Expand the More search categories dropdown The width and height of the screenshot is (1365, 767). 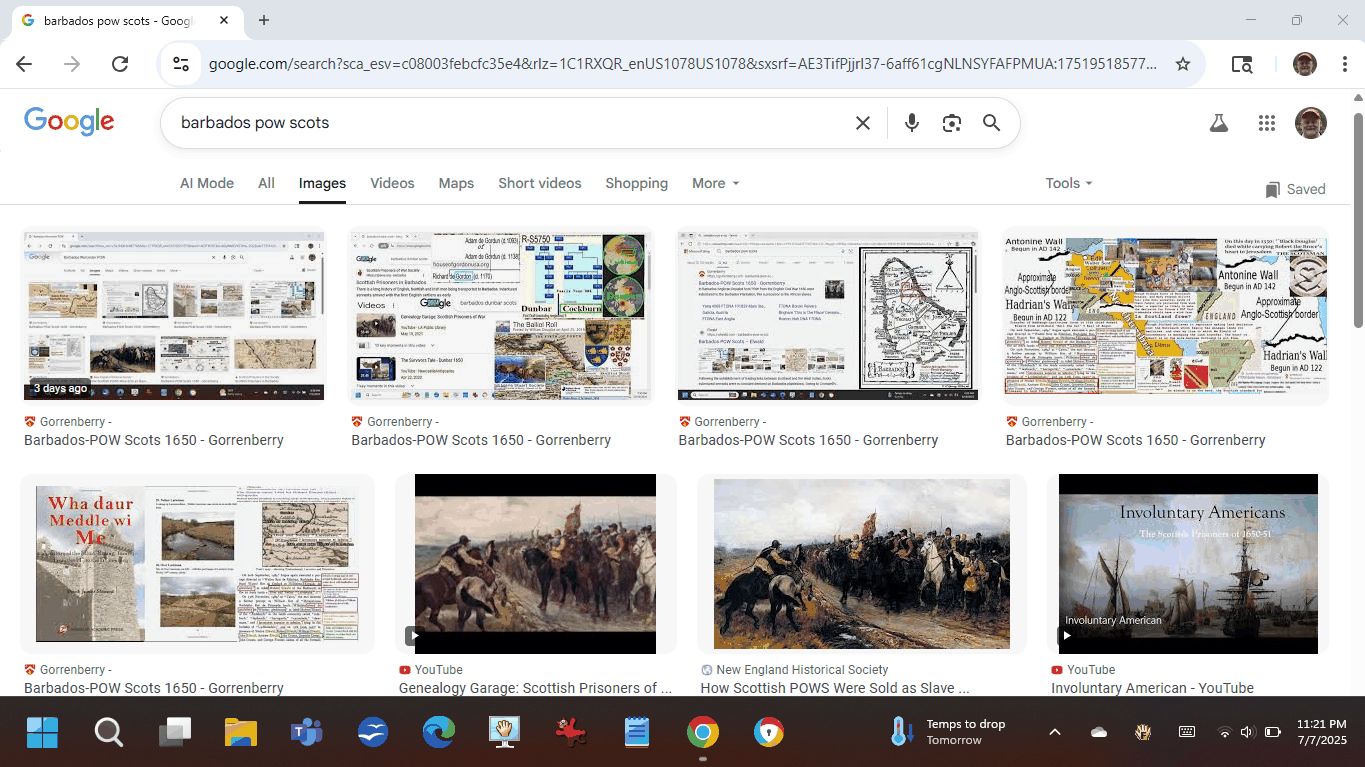coord(715,183)
